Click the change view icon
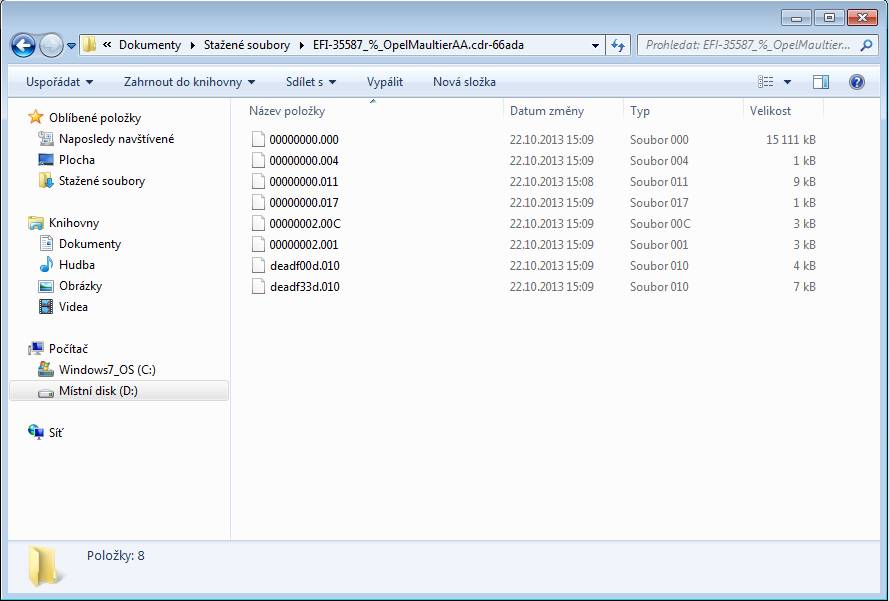The image size is (890, 601). (x=766, y=82)
